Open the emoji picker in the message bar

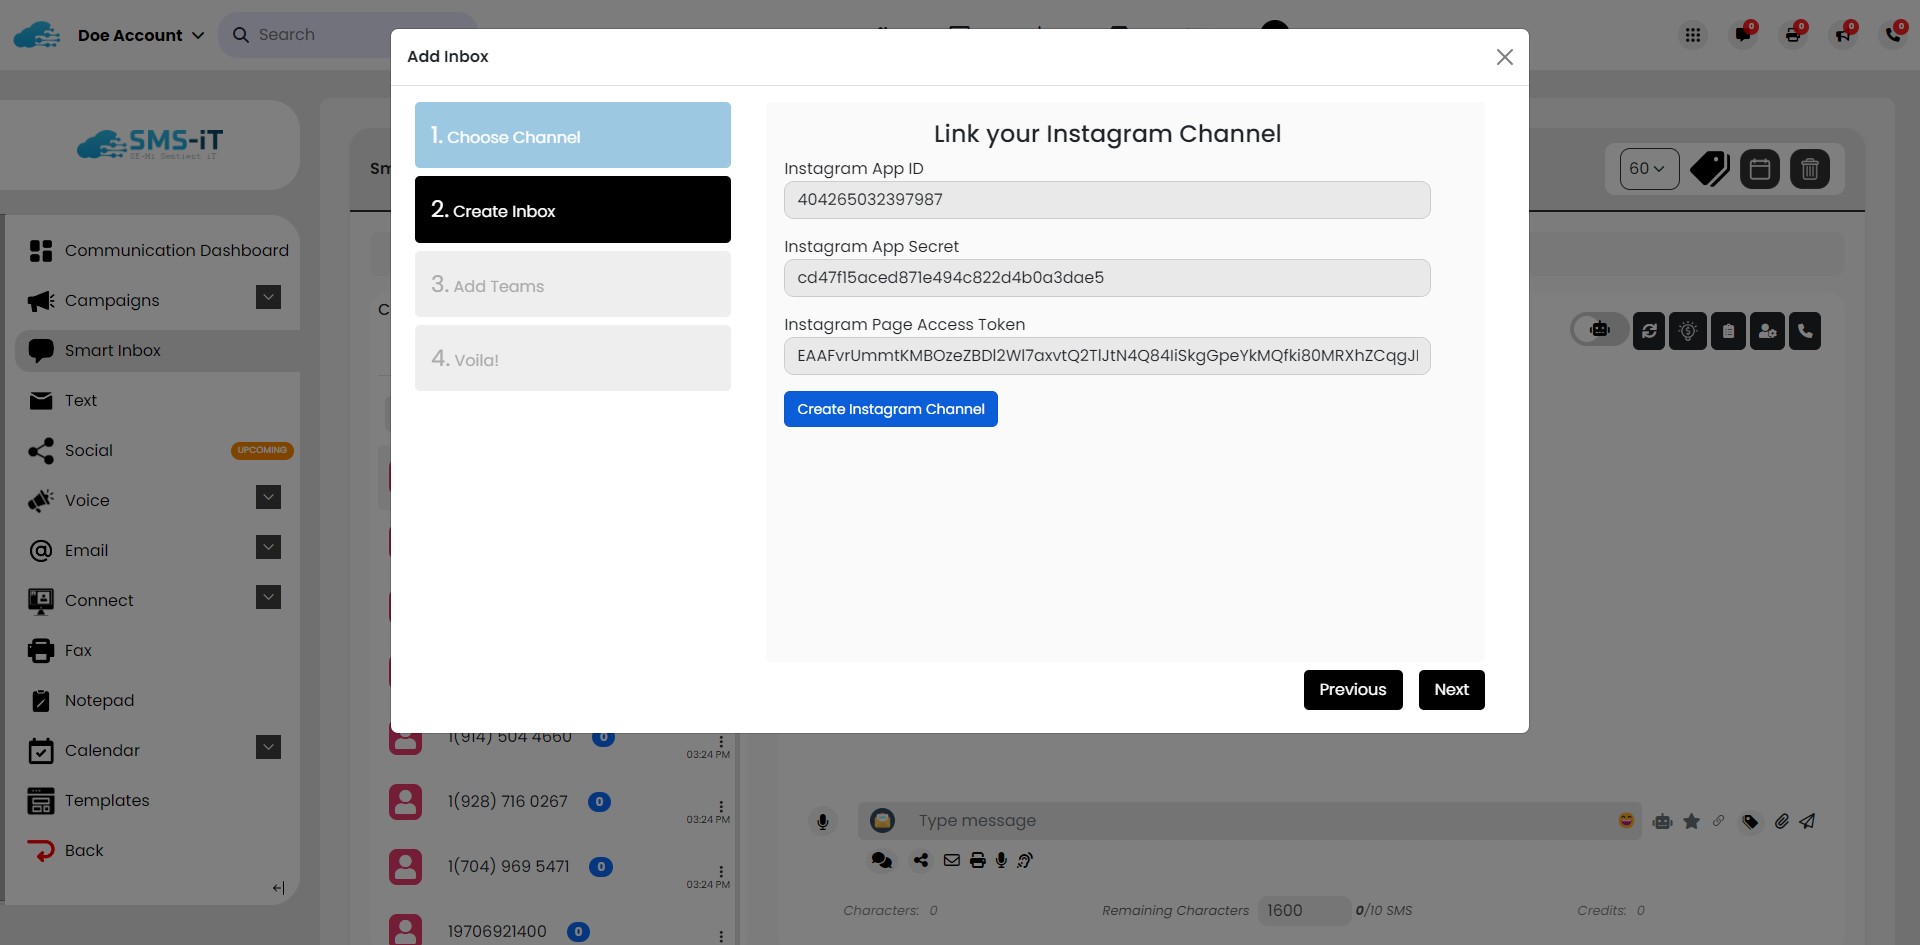click(x=1626, y=821)
